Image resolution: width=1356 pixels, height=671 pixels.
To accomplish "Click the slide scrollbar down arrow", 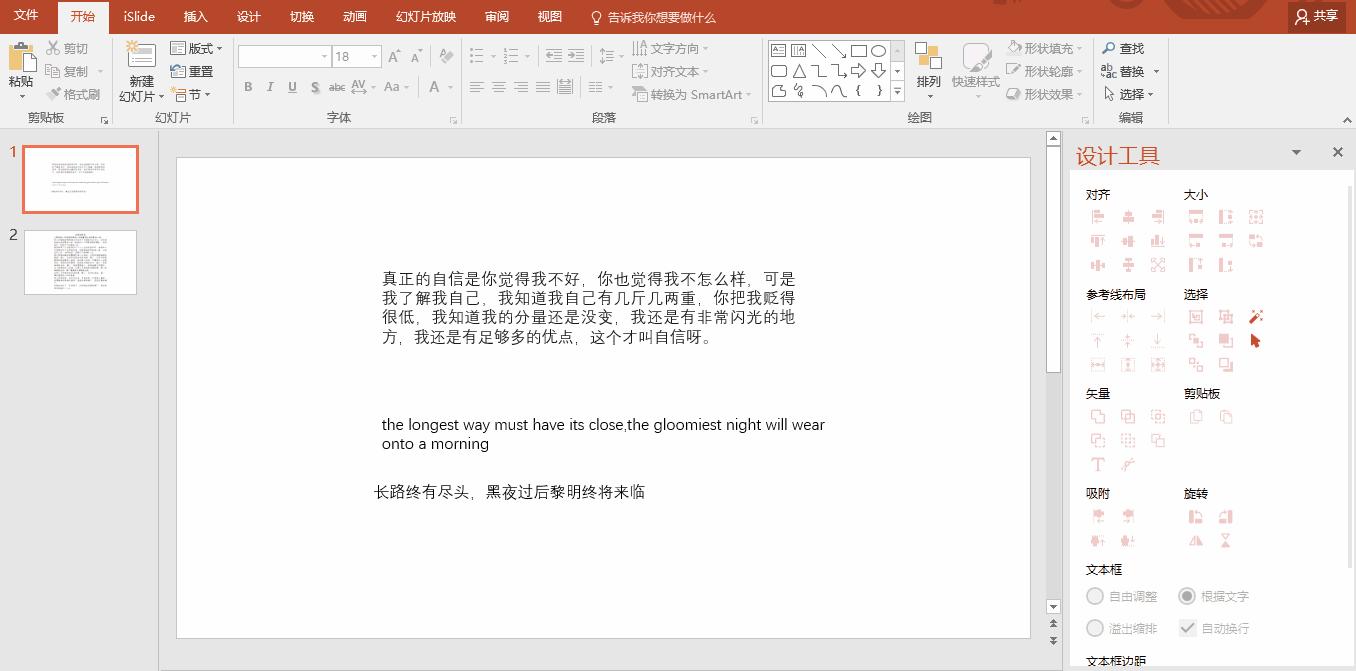I will point(1053,607).
